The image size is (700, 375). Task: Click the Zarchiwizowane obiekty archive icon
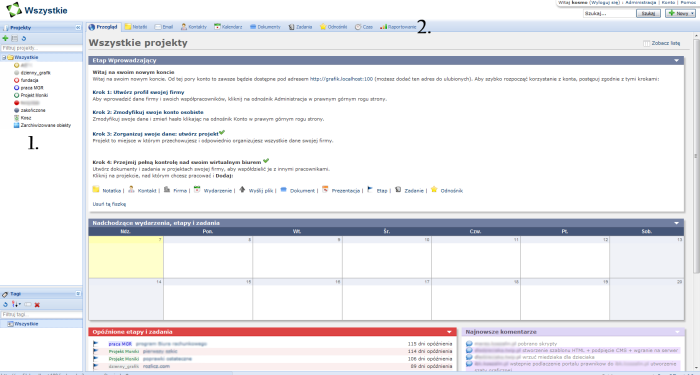[x=17, y=125]
